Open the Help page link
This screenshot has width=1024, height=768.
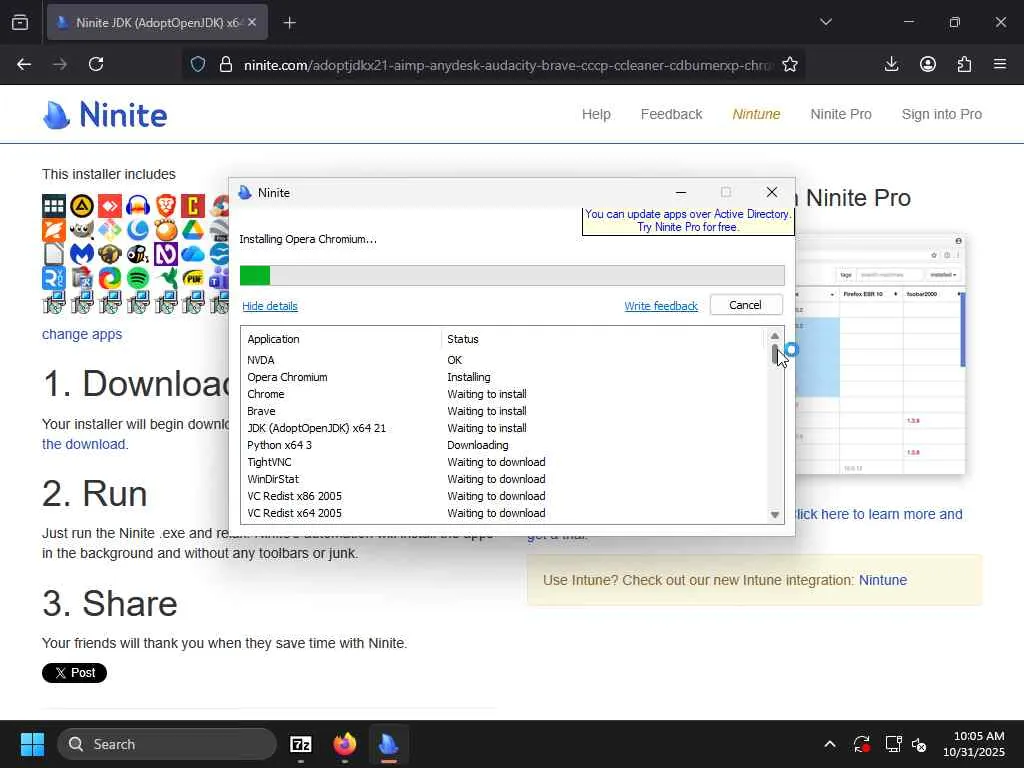596,114
